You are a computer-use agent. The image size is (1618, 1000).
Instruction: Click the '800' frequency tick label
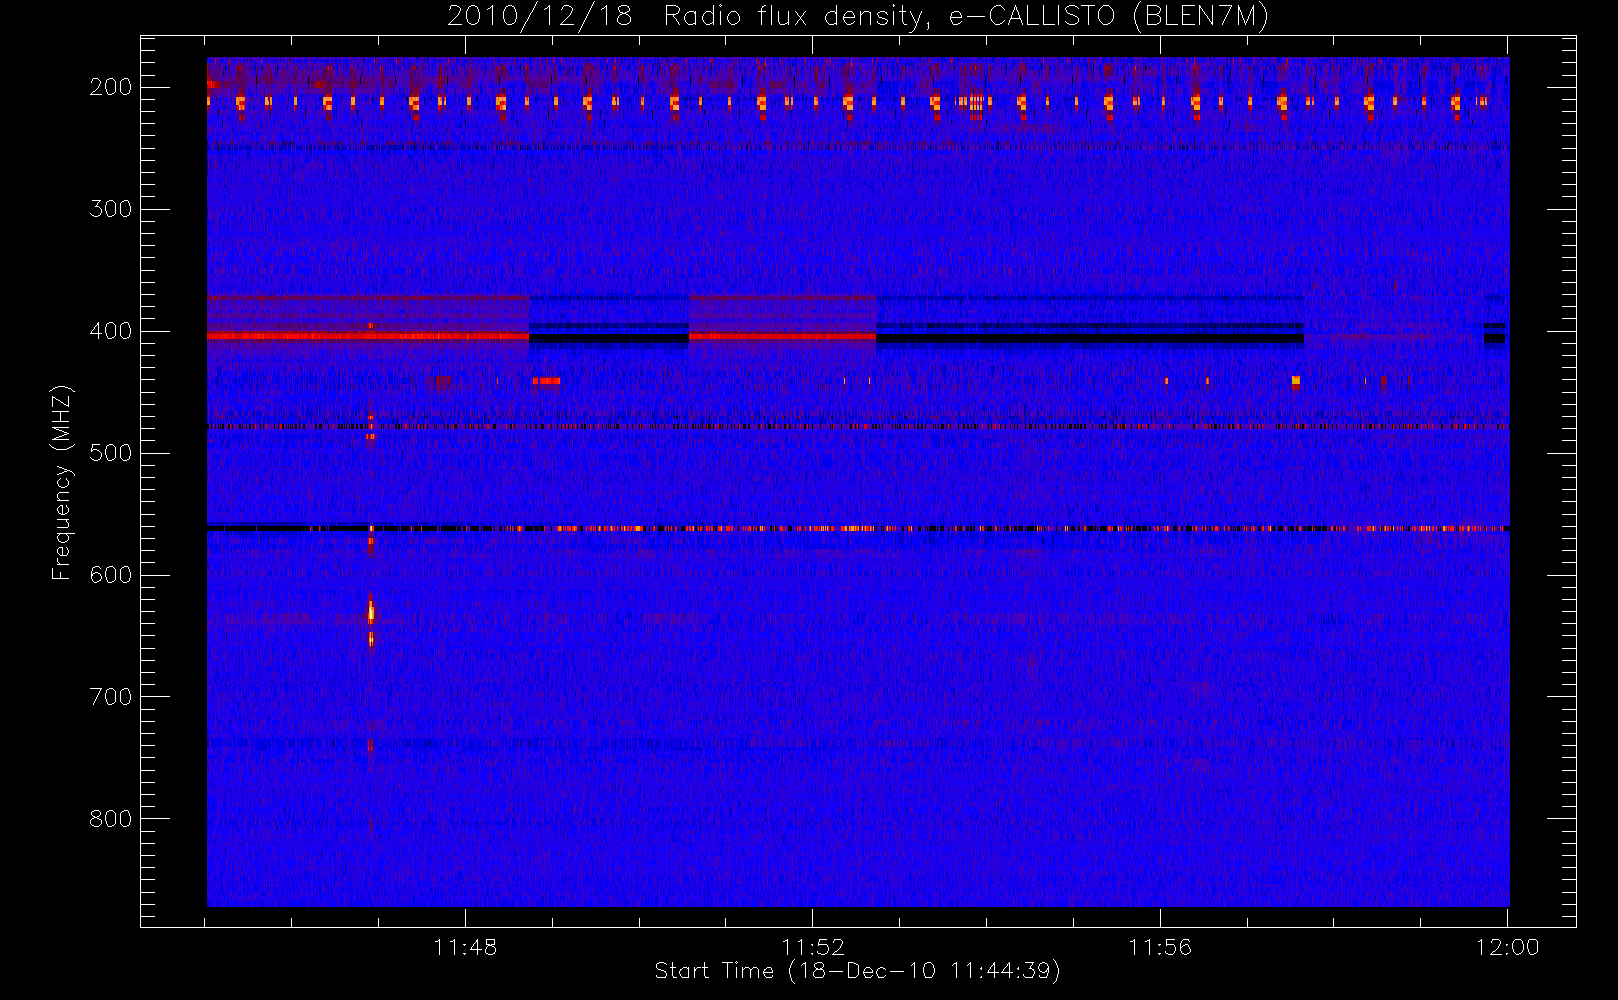point(111,819)
